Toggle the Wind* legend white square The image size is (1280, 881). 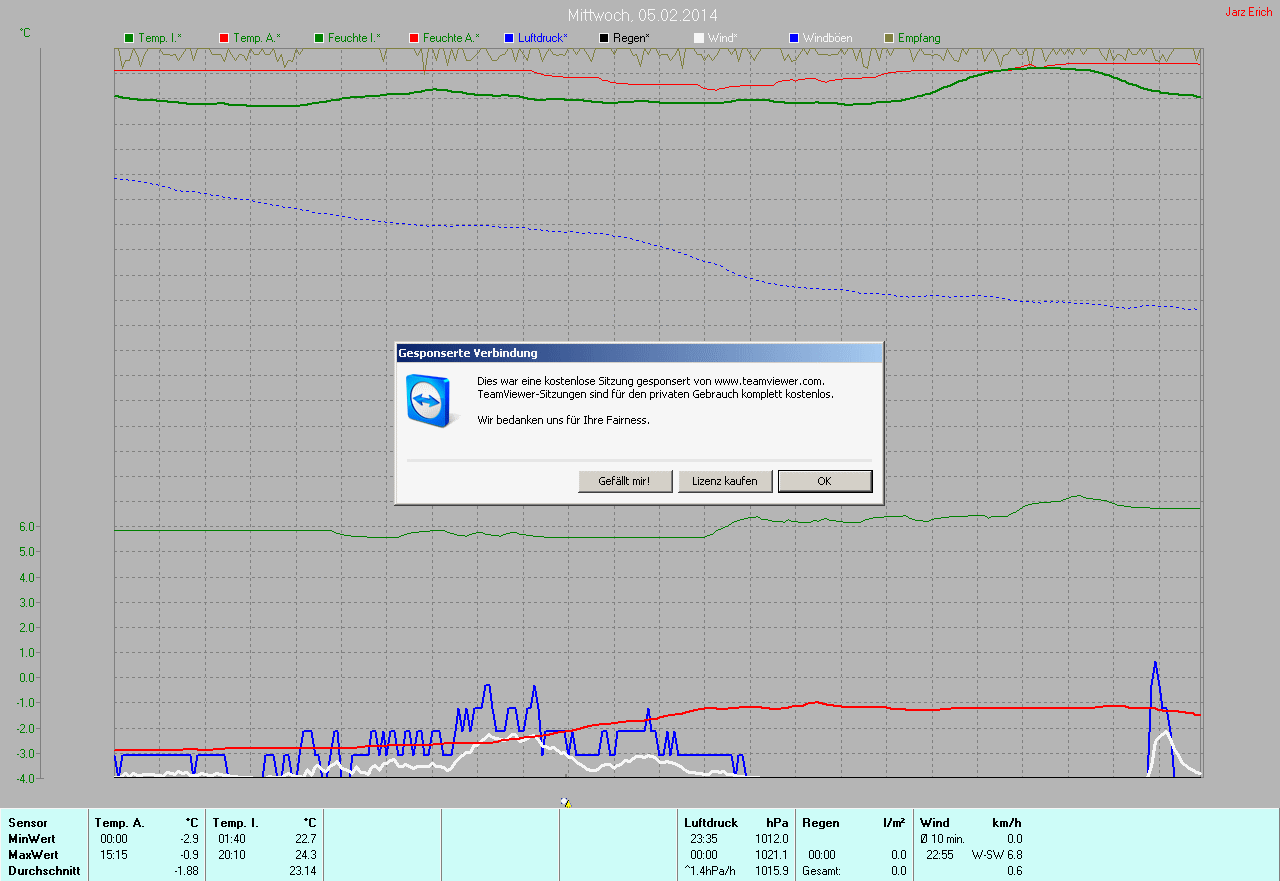pyautogui.click(x=699, y=38)
